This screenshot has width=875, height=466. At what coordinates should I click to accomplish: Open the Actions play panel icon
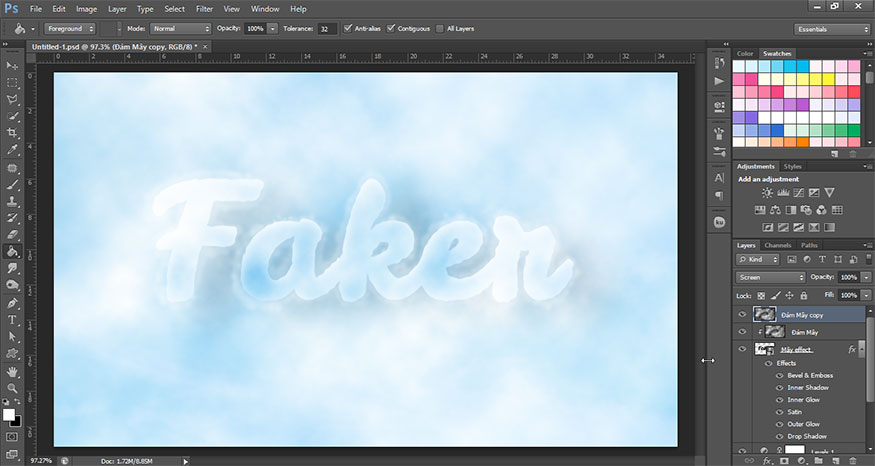point(719,81)
